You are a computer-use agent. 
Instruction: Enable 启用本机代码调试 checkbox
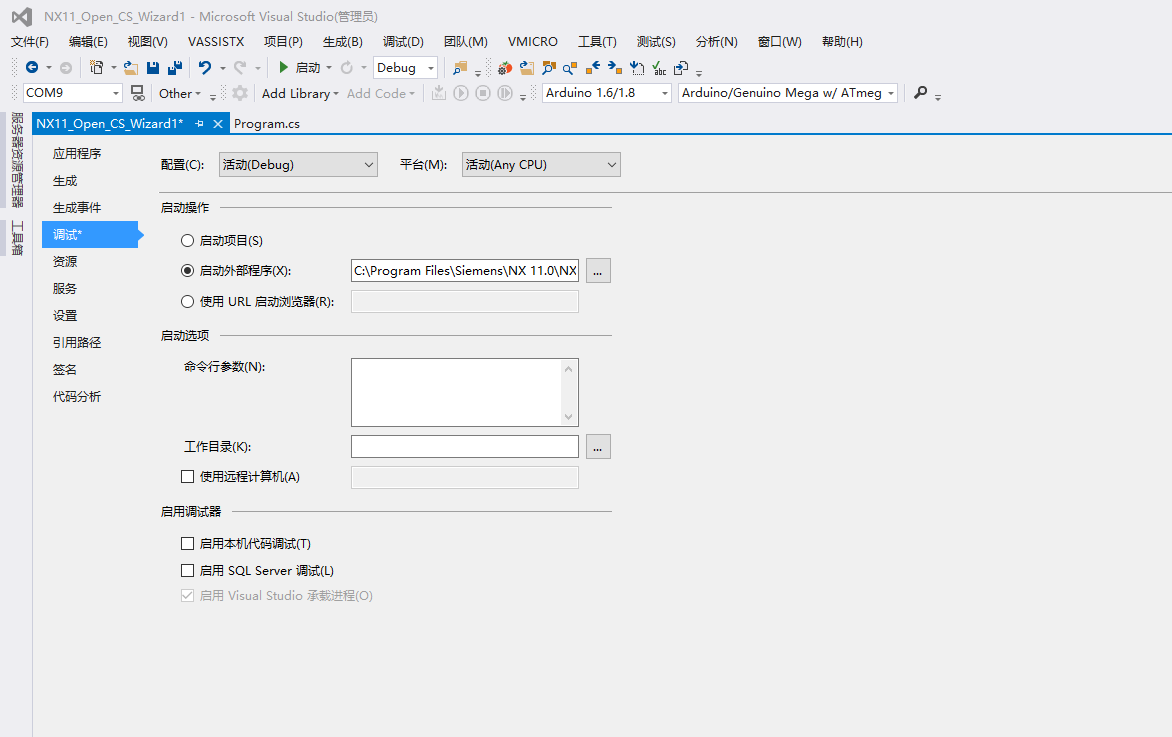click(x=187, y=543)
